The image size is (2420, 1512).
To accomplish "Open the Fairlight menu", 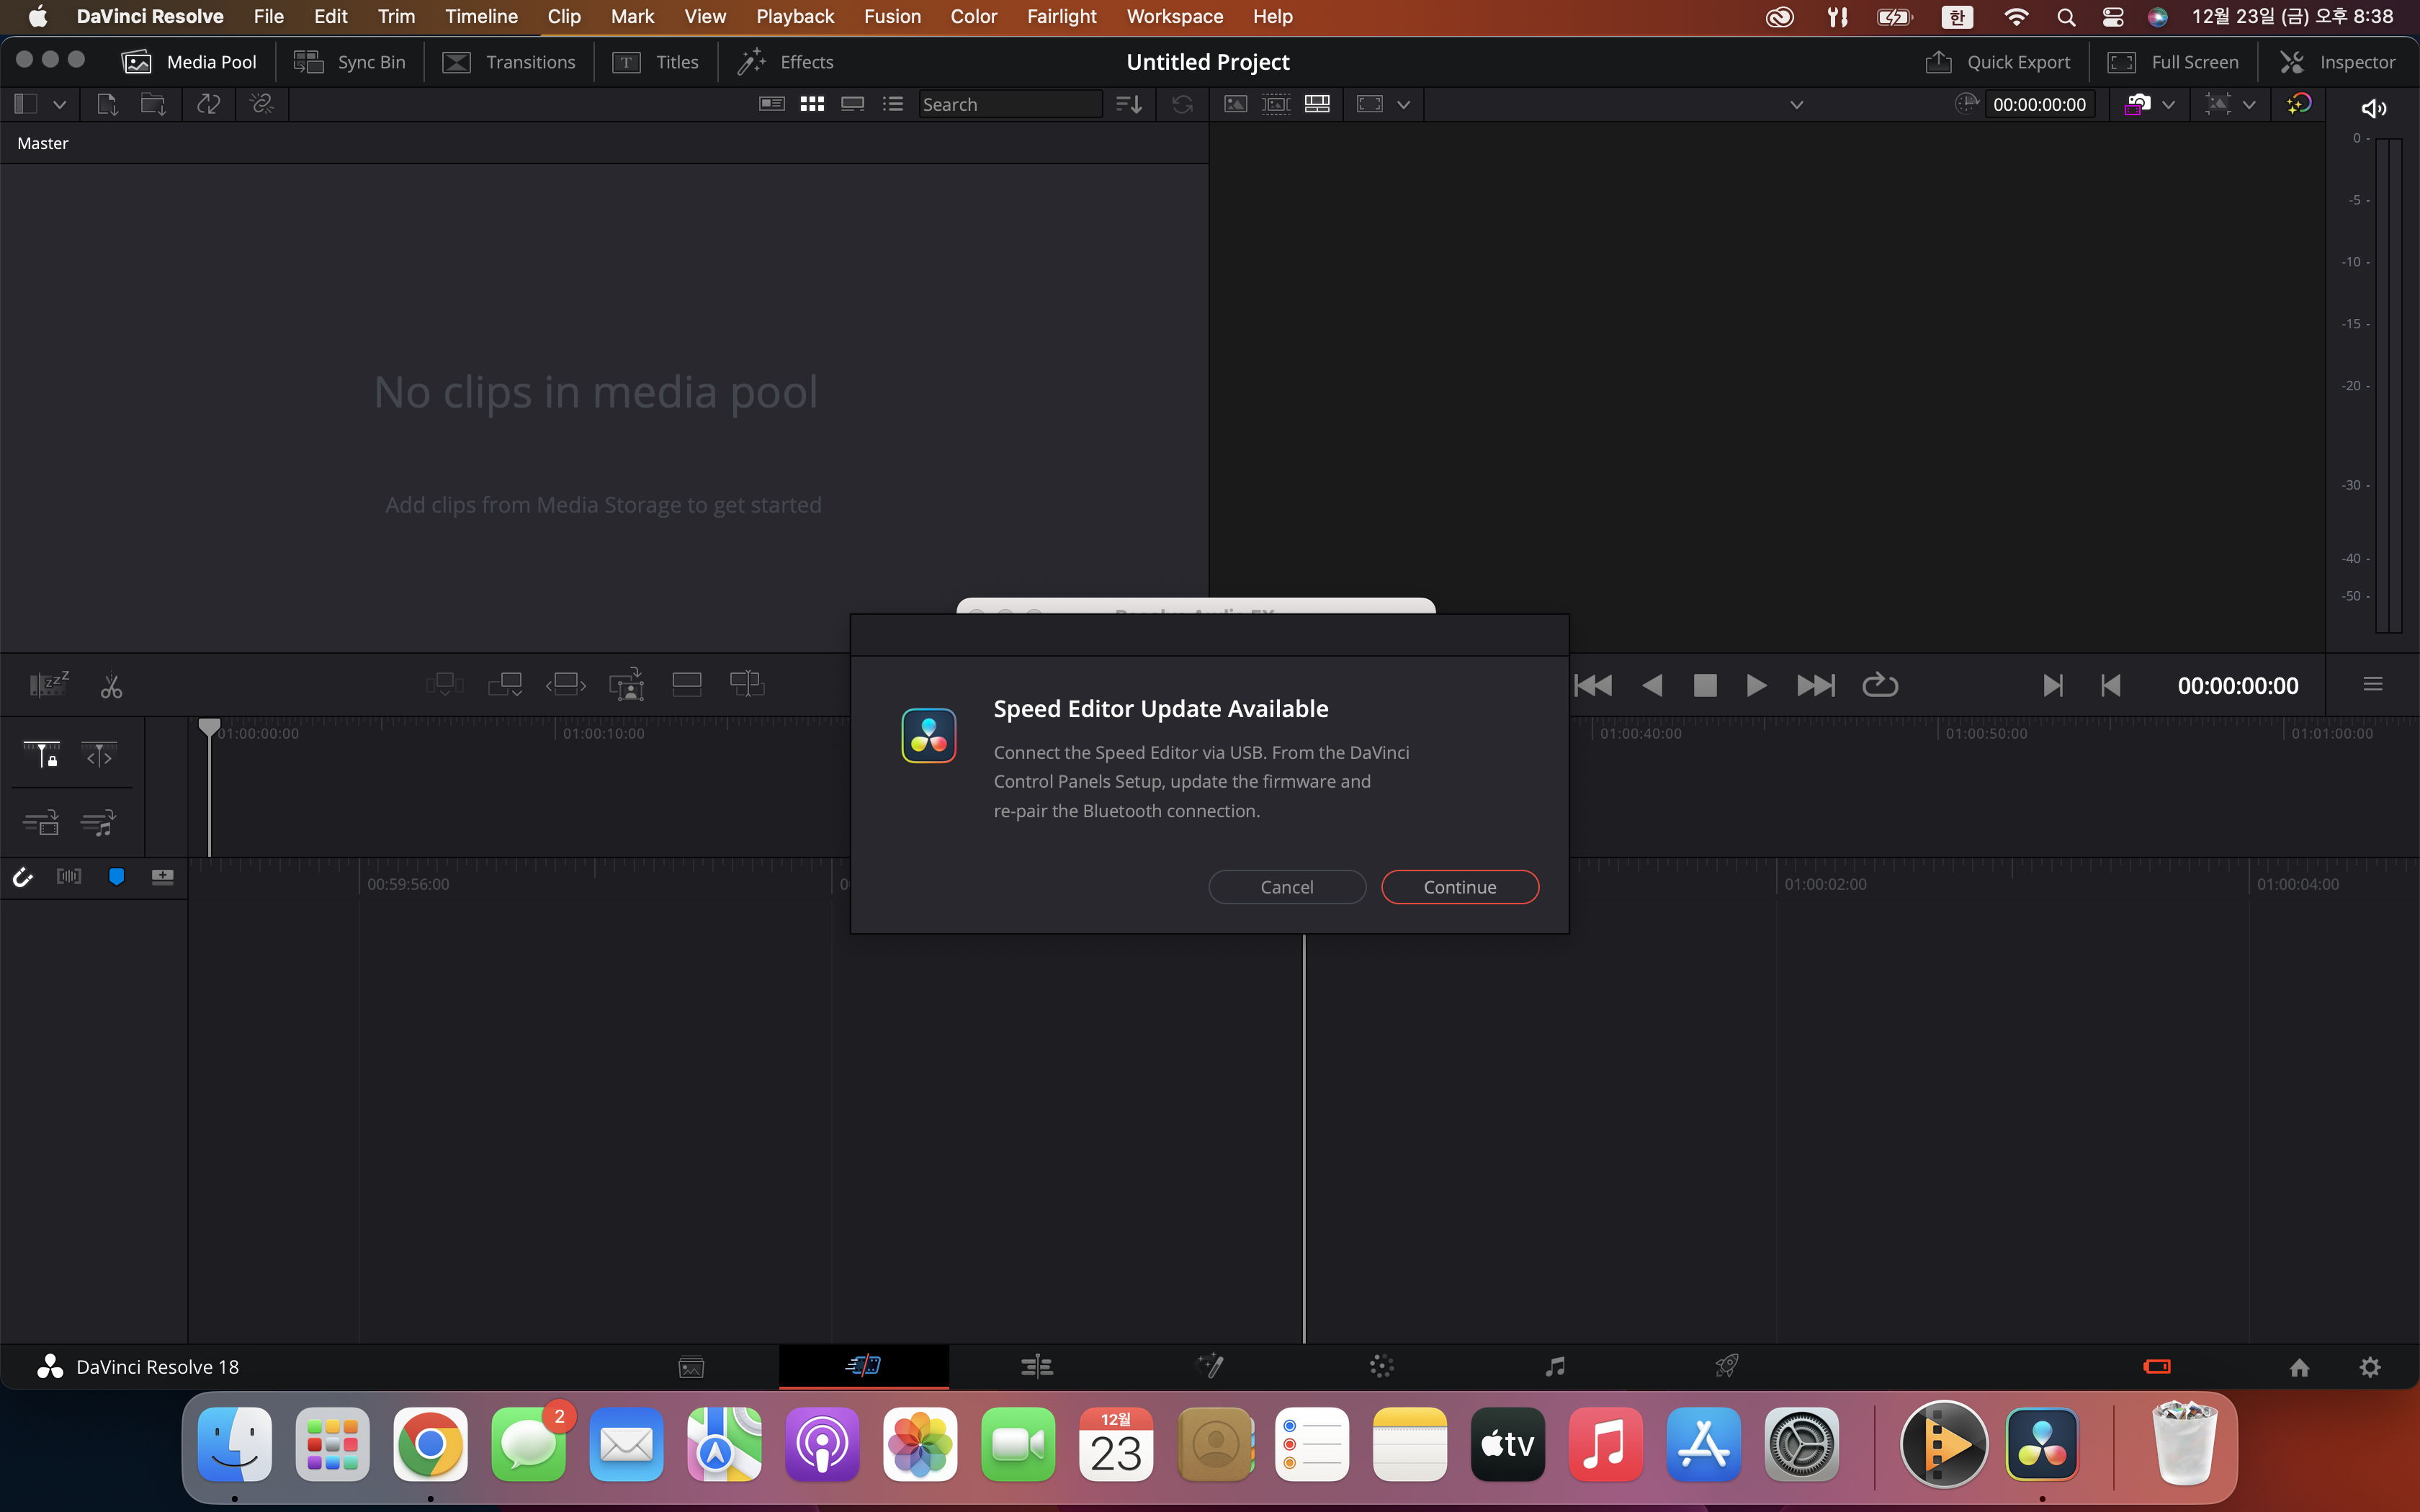I will point(1061,16).
